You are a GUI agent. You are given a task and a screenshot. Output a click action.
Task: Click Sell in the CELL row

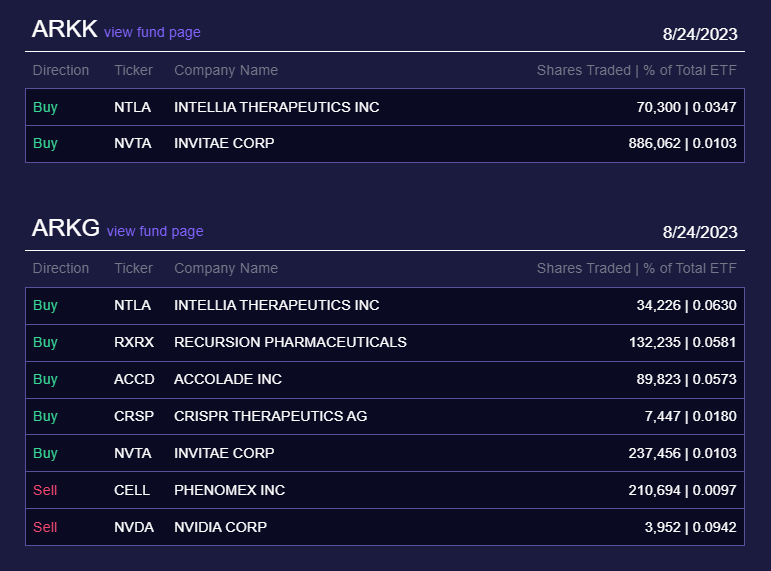(x=45, y=490)
